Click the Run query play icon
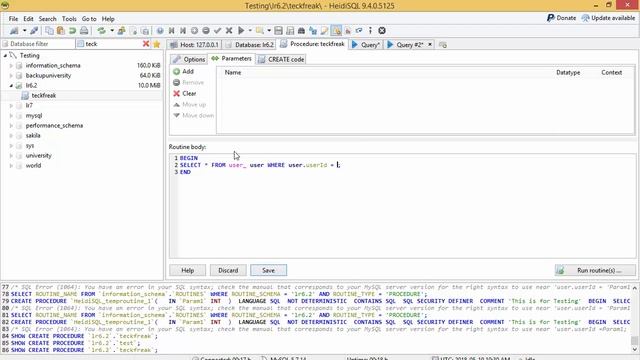The width and height of the screenshot is (640, 360). coord(241,31)
